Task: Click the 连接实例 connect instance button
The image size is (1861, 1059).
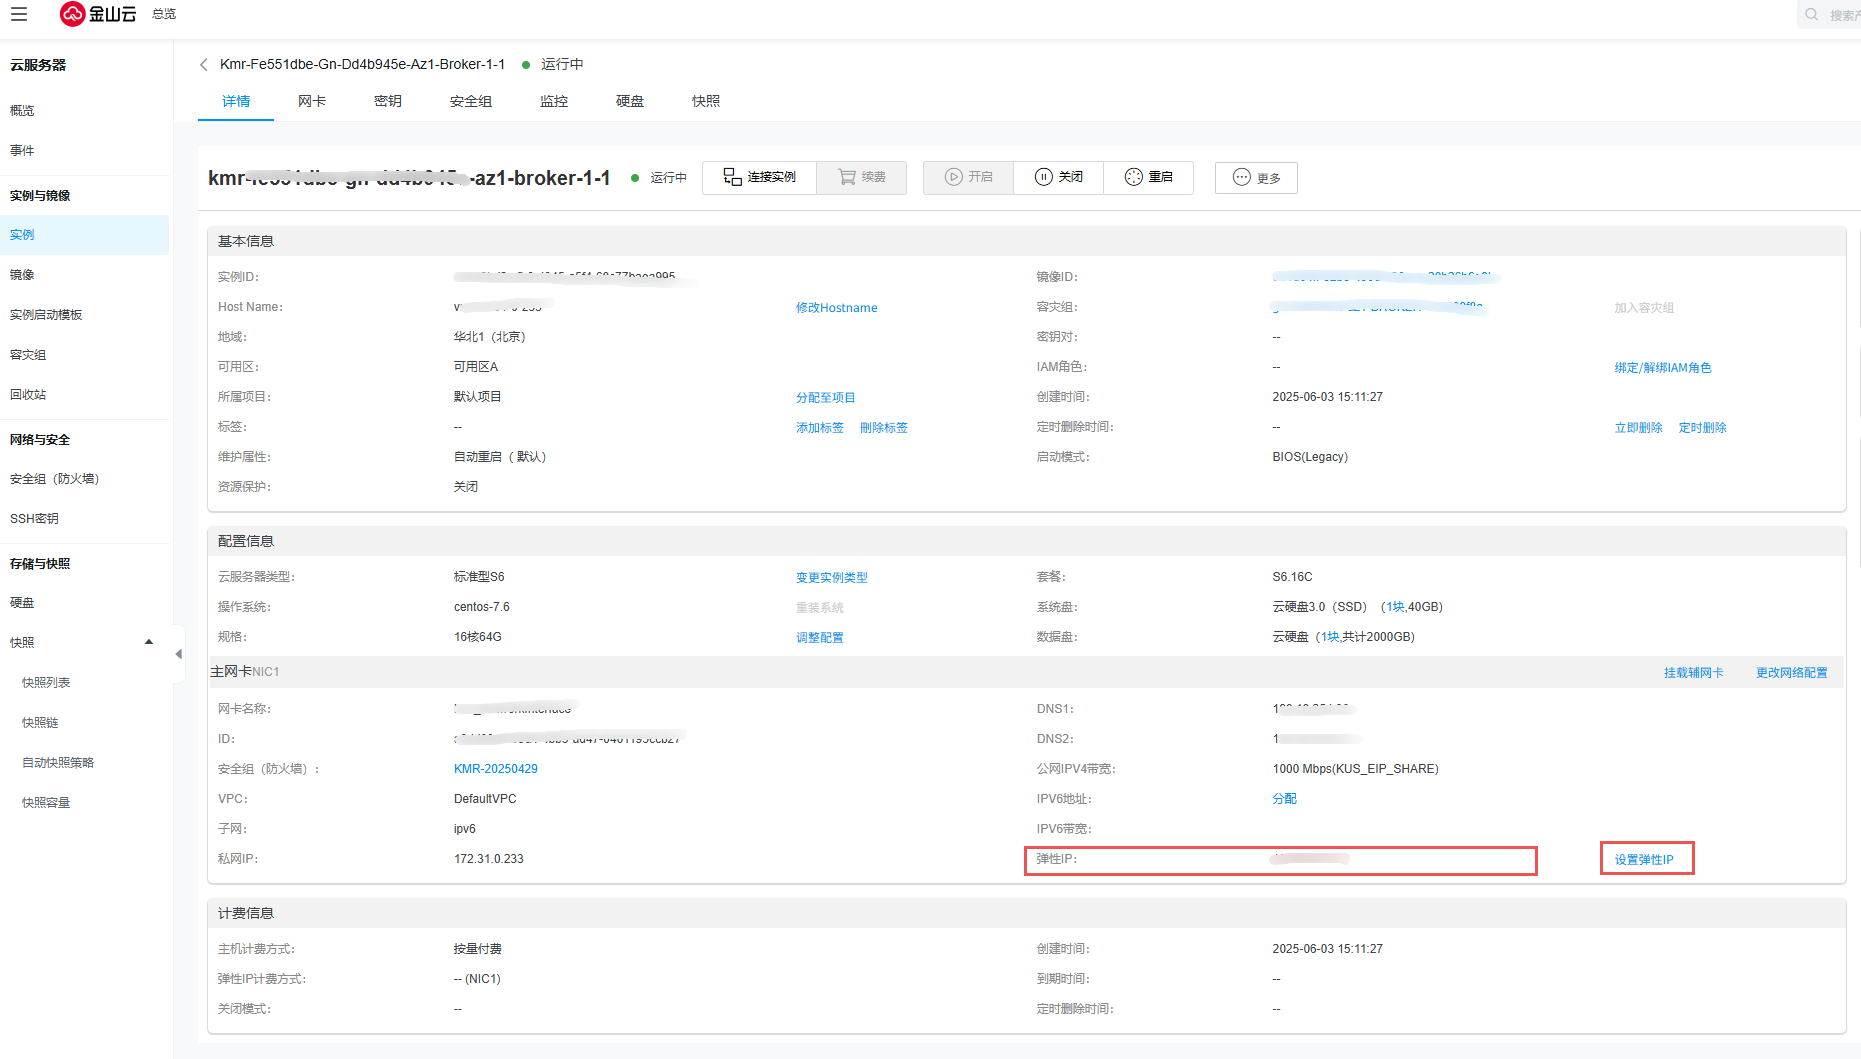Action: point(759,177)
